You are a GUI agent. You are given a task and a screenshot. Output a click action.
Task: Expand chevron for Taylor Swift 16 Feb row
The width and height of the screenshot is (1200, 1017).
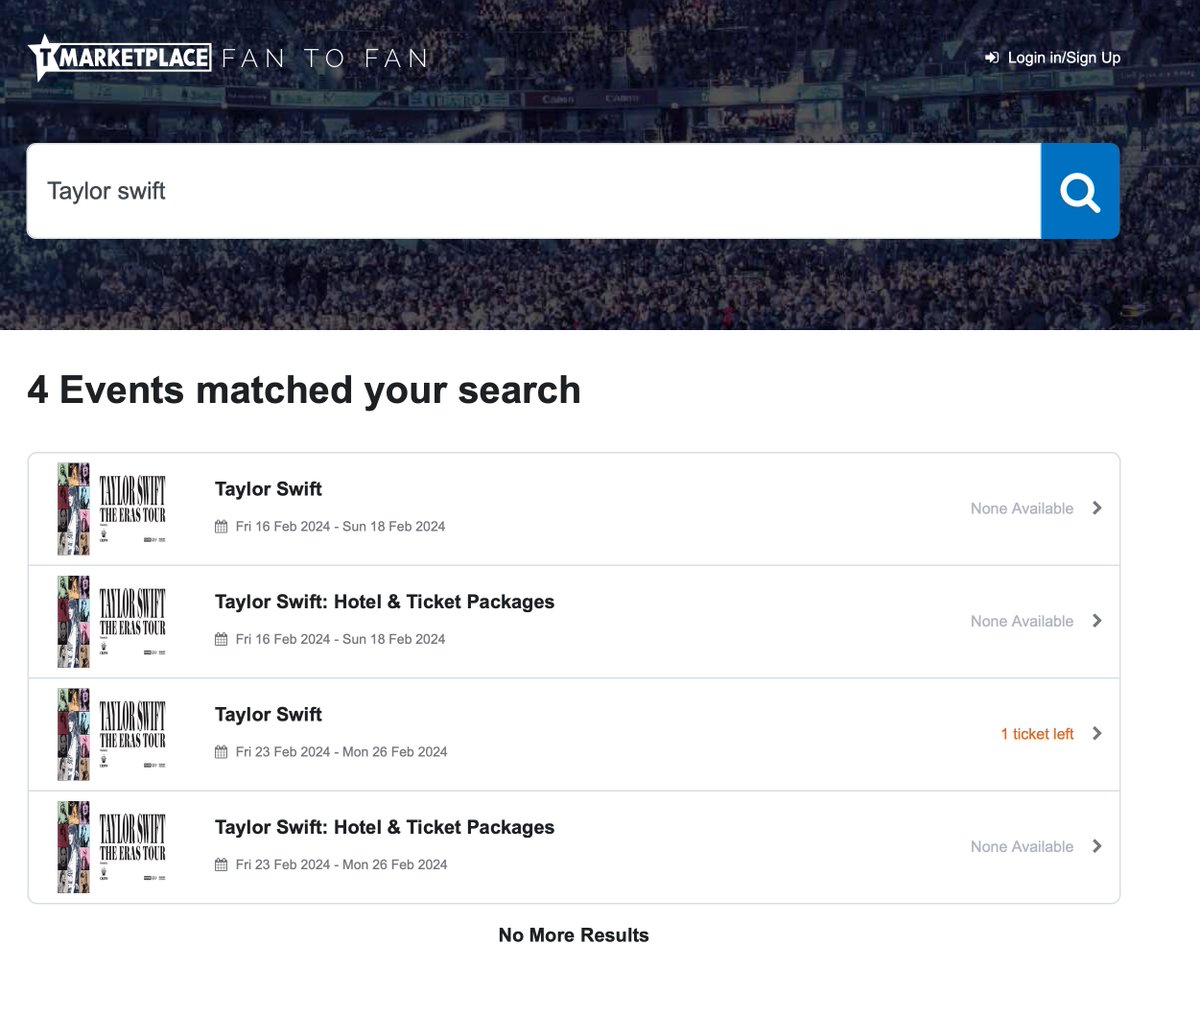pyautogui.click(x=1097, y=508)
